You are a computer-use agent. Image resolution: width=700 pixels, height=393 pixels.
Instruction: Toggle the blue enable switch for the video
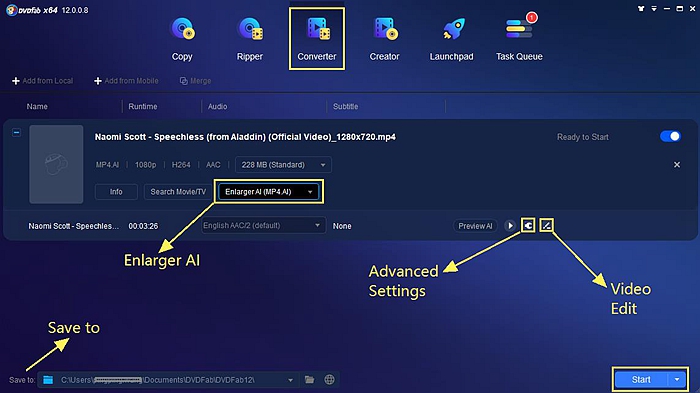click(670, 136)
